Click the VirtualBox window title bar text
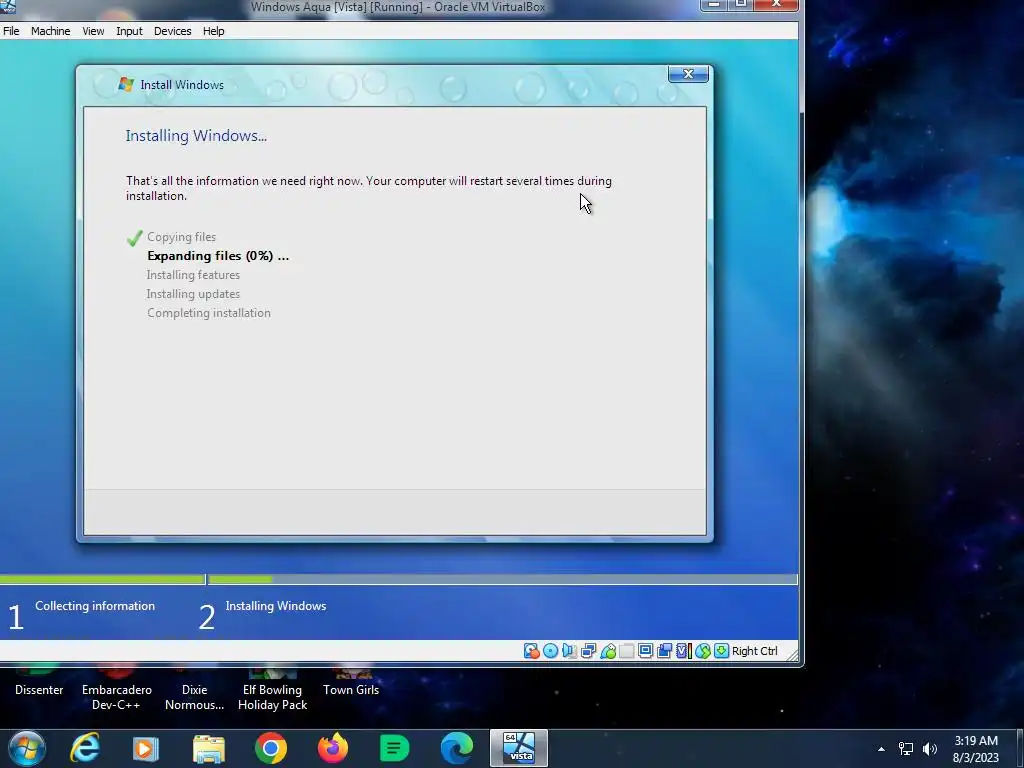This screenshot has height=768, width=1024. pos(398,7)
